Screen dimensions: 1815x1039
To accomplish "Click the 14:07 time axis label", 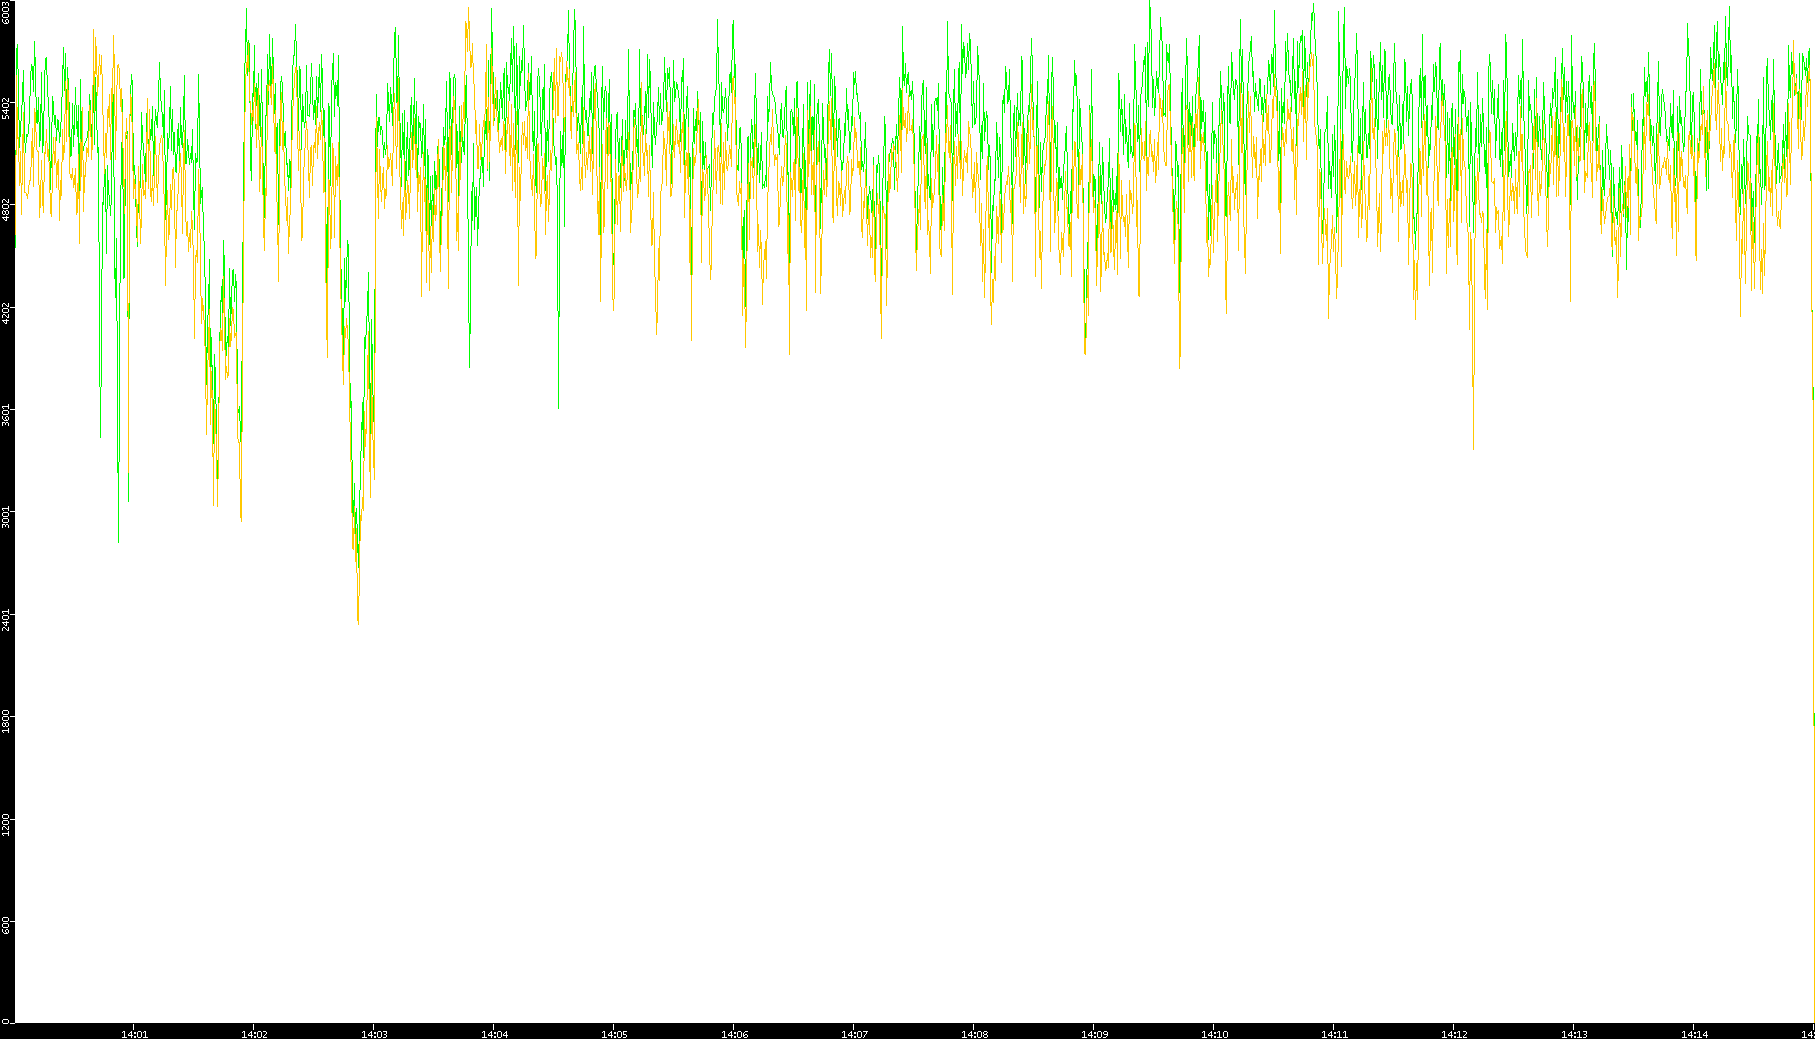I will tap(854, 1034).
